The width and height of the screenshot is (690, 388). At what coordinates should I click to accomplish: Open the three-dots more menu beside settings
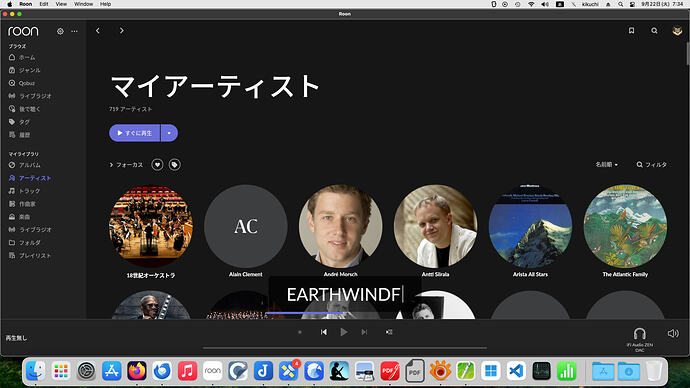pyautogui.click(x=74, y=31)
